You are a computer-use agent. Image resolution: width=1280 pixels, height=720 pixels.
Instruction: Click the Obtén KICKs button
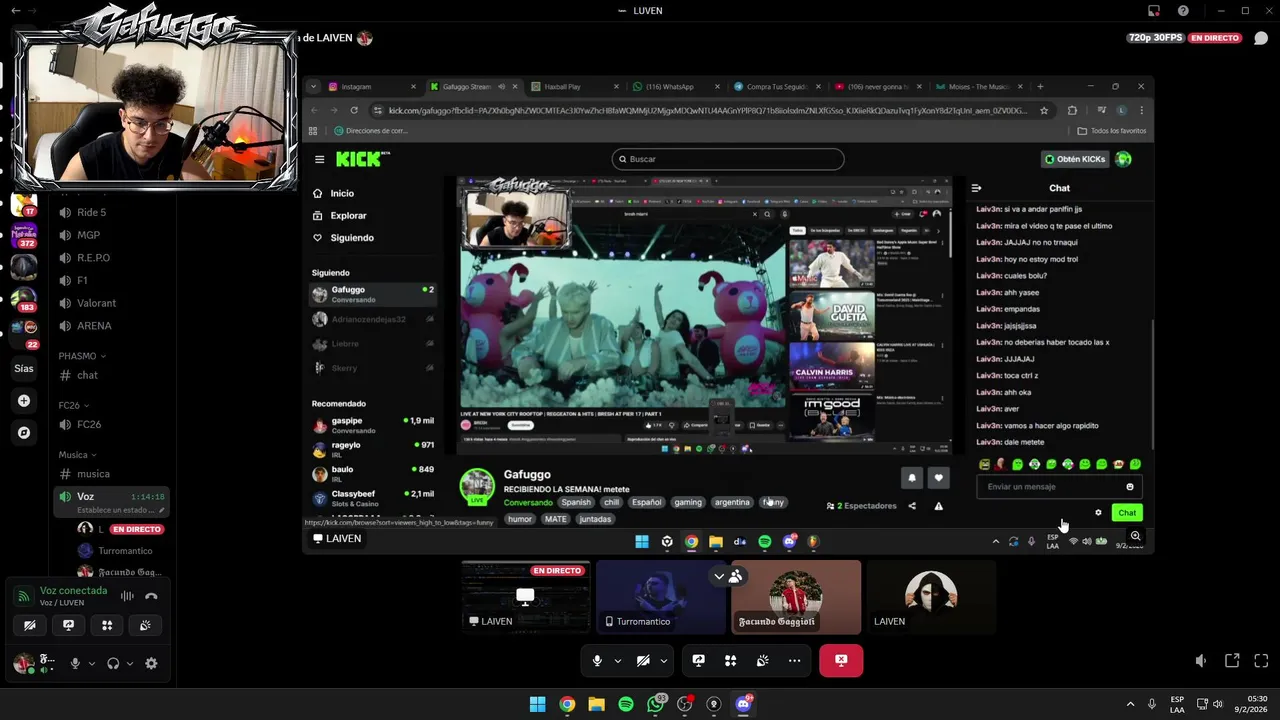coord(1075,159)
